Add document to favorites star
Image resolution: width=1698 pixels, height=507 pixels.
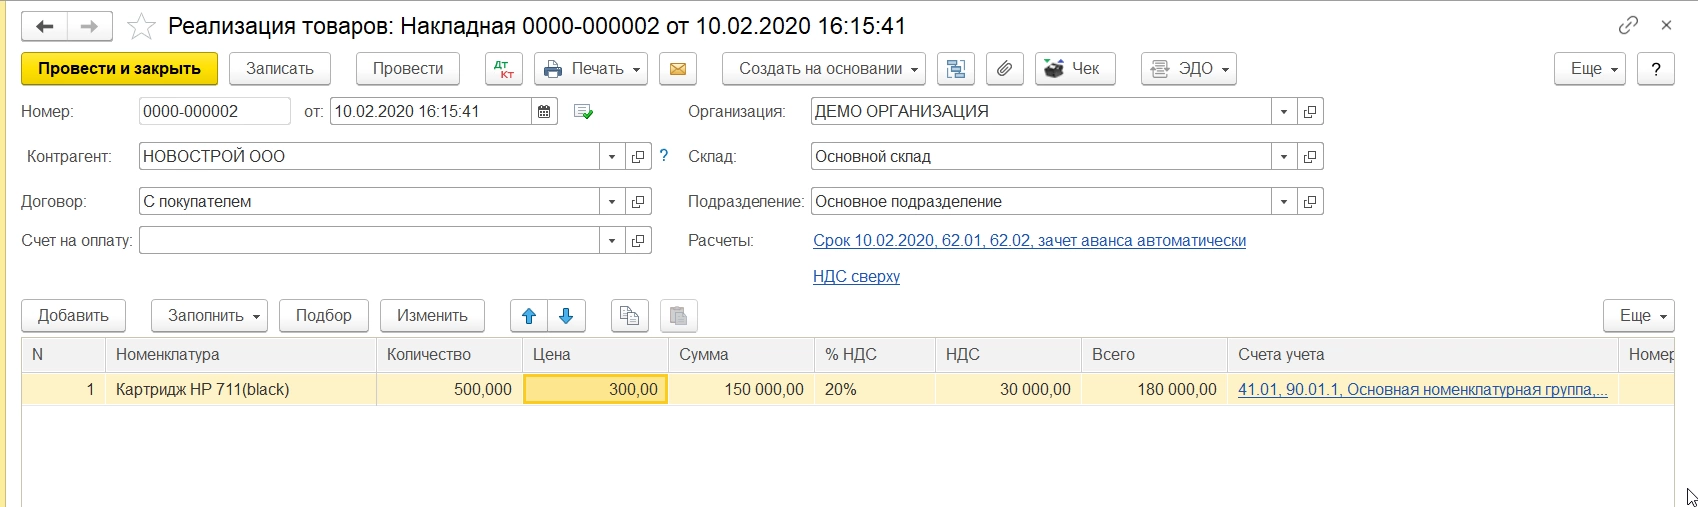[141, 26]
